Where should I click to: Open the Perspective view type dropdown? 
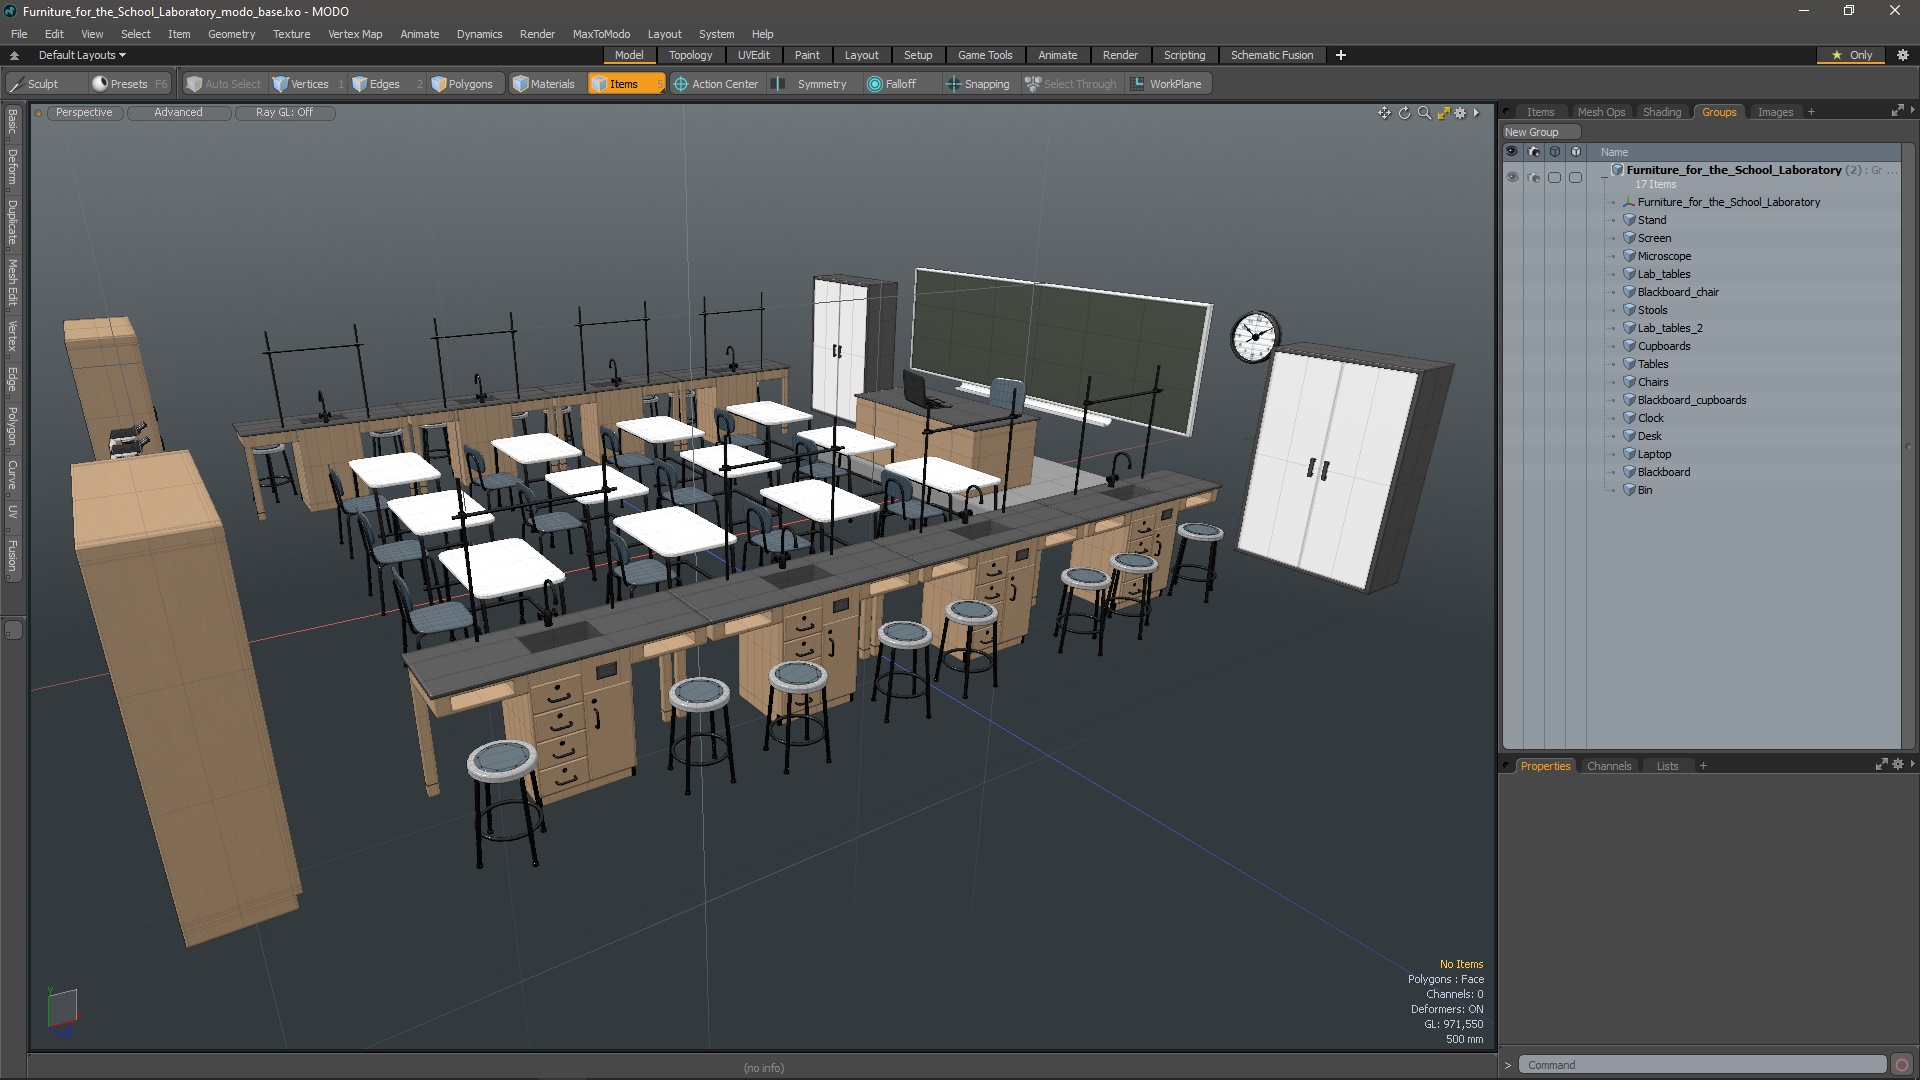tap(84, 113)
